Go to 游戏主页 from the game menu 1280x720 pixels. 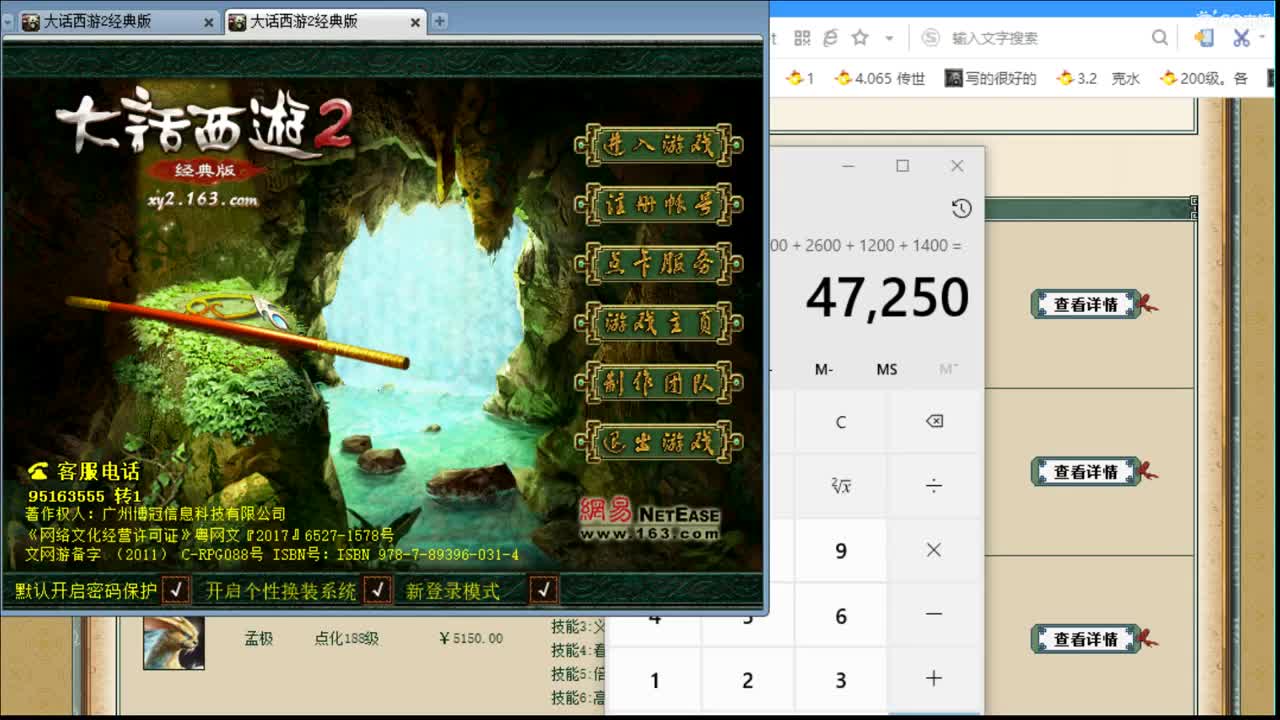click(659, 323)
